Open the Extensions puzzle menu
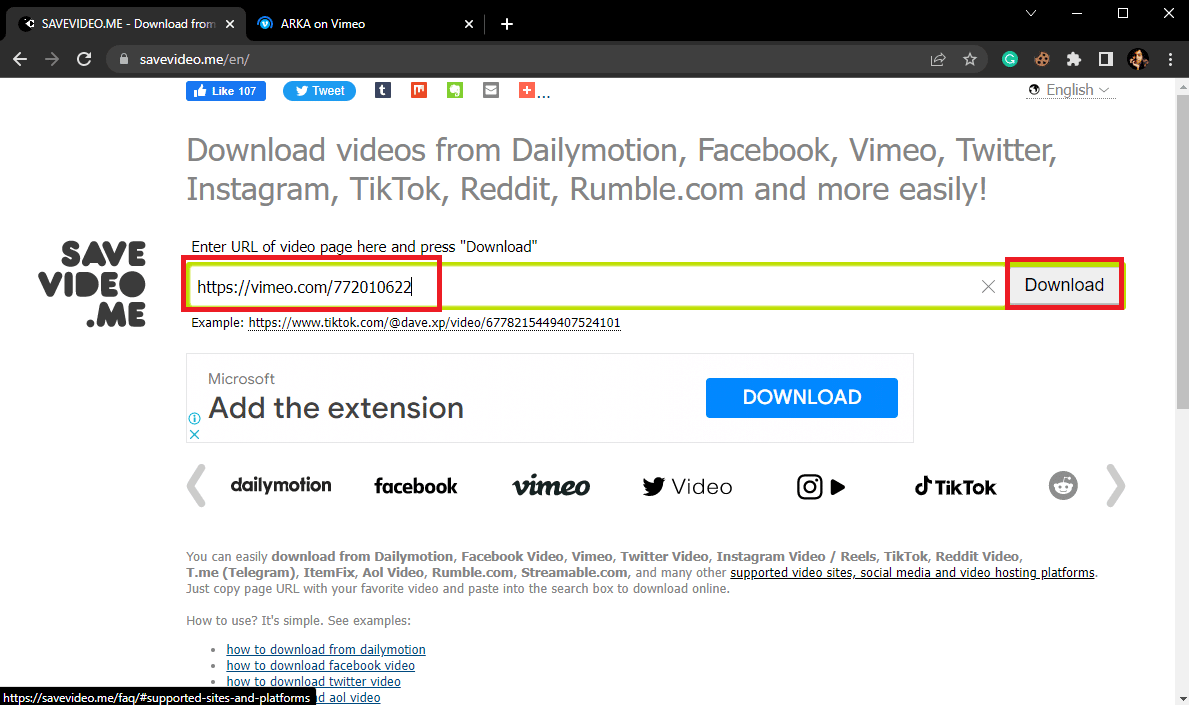The width and height of the screenshot is (1189, 705). [x=1074, y=59]
